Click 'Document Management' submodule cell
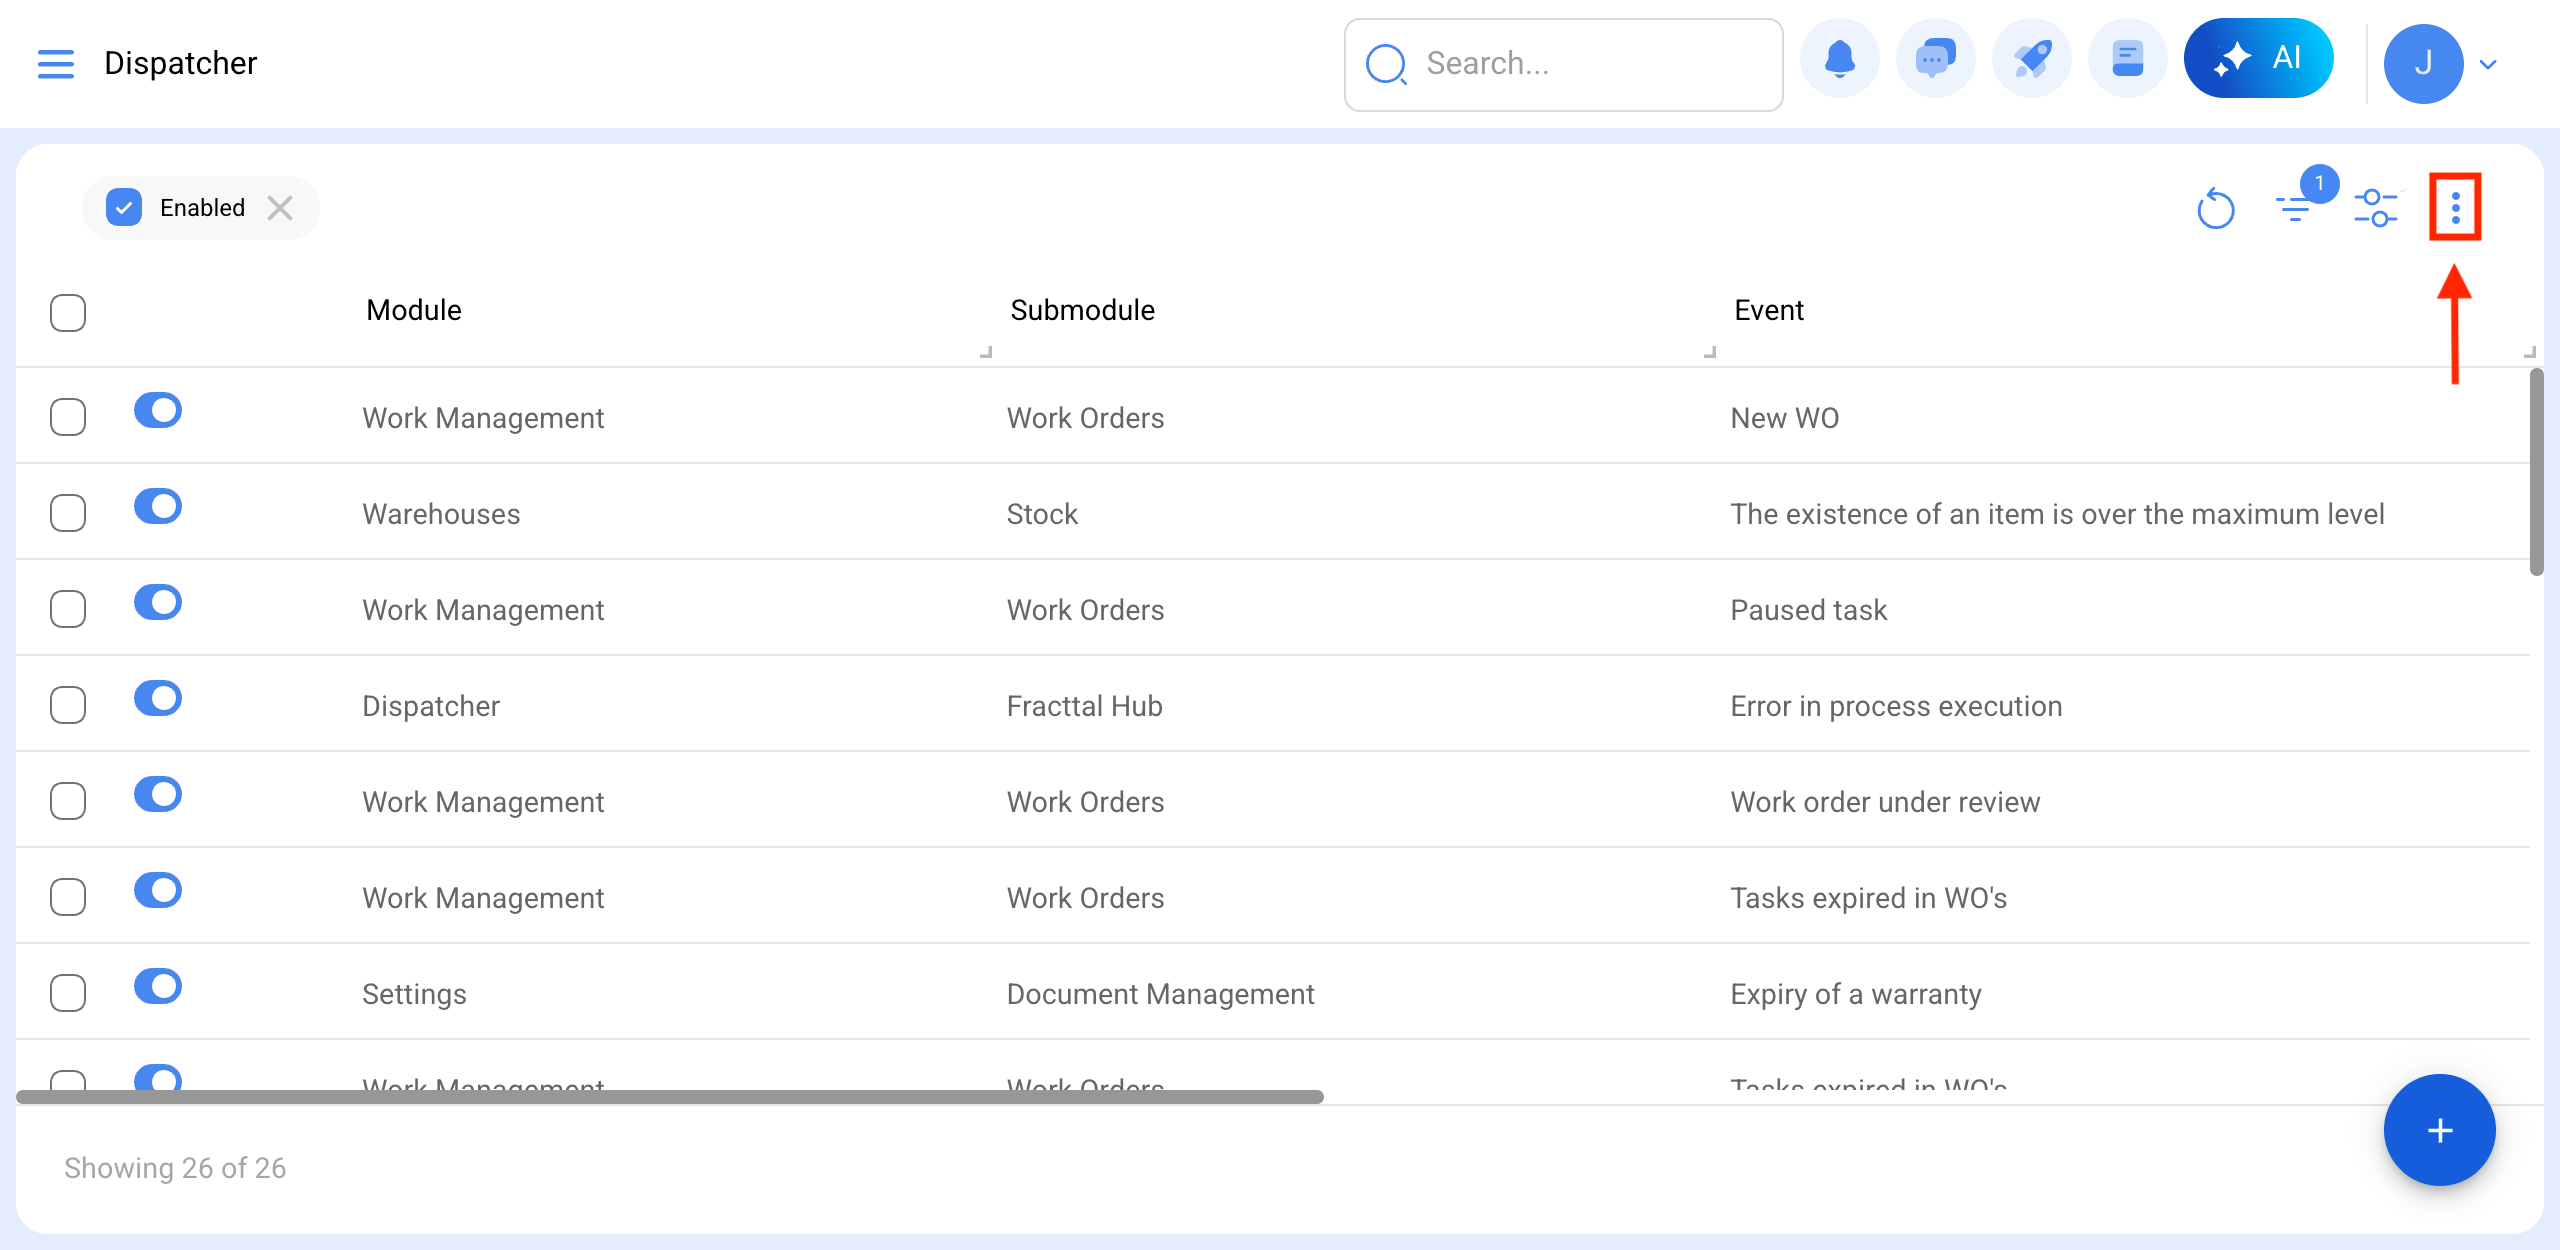 click(x=1160, y=994)
